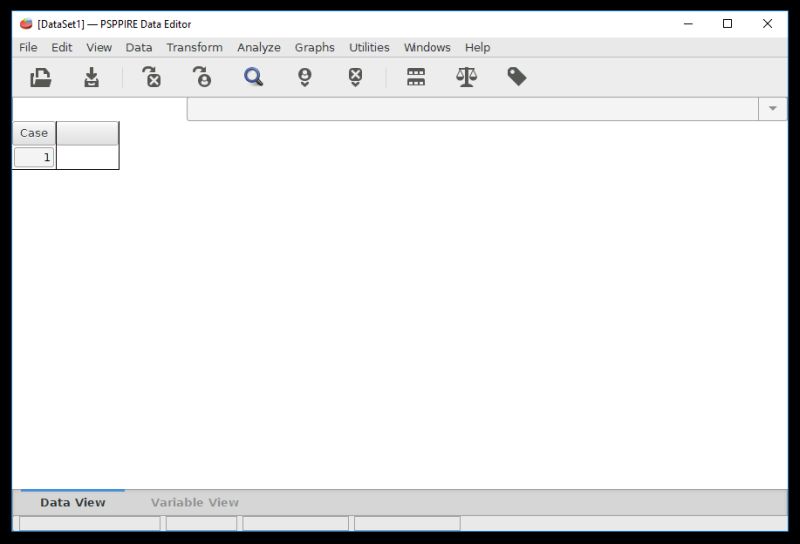
Task: Click the Open file toolbar icon
Action: coord(40,78)
